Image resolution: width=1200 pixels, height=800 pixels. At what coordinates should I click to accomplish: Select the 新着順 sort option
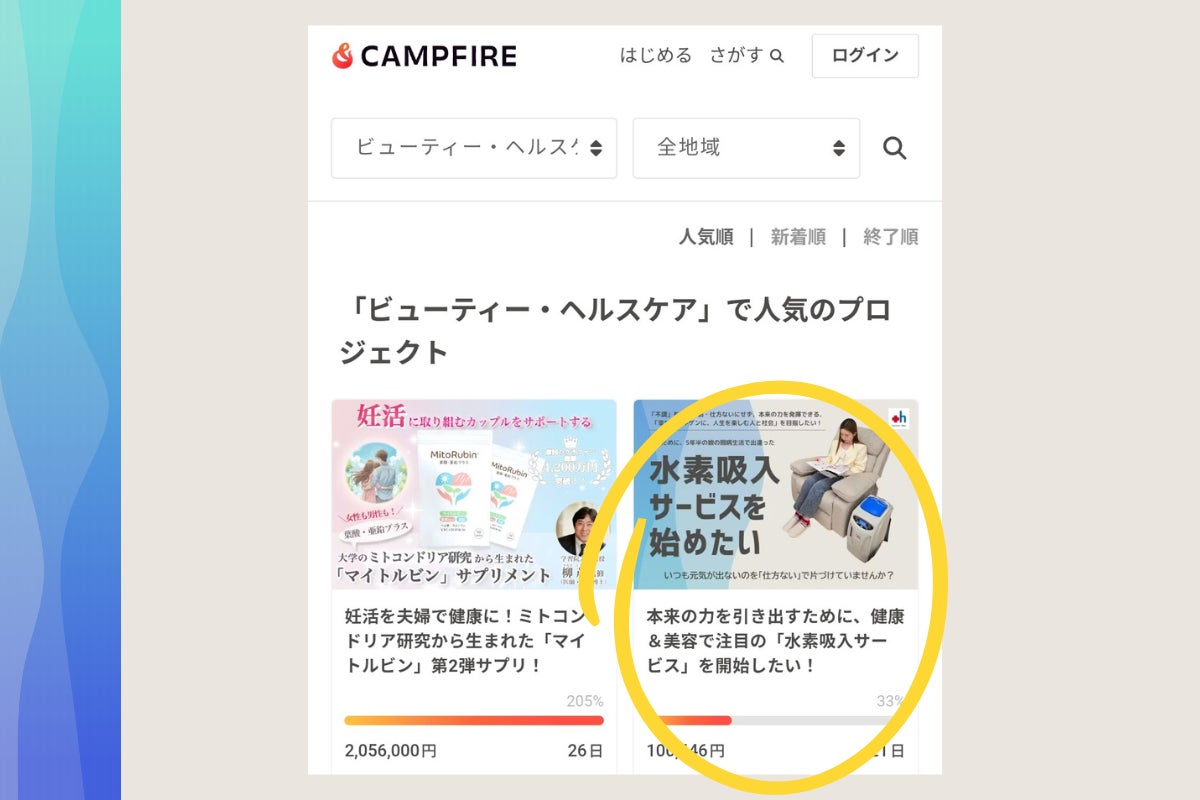[x=798, y=237]
